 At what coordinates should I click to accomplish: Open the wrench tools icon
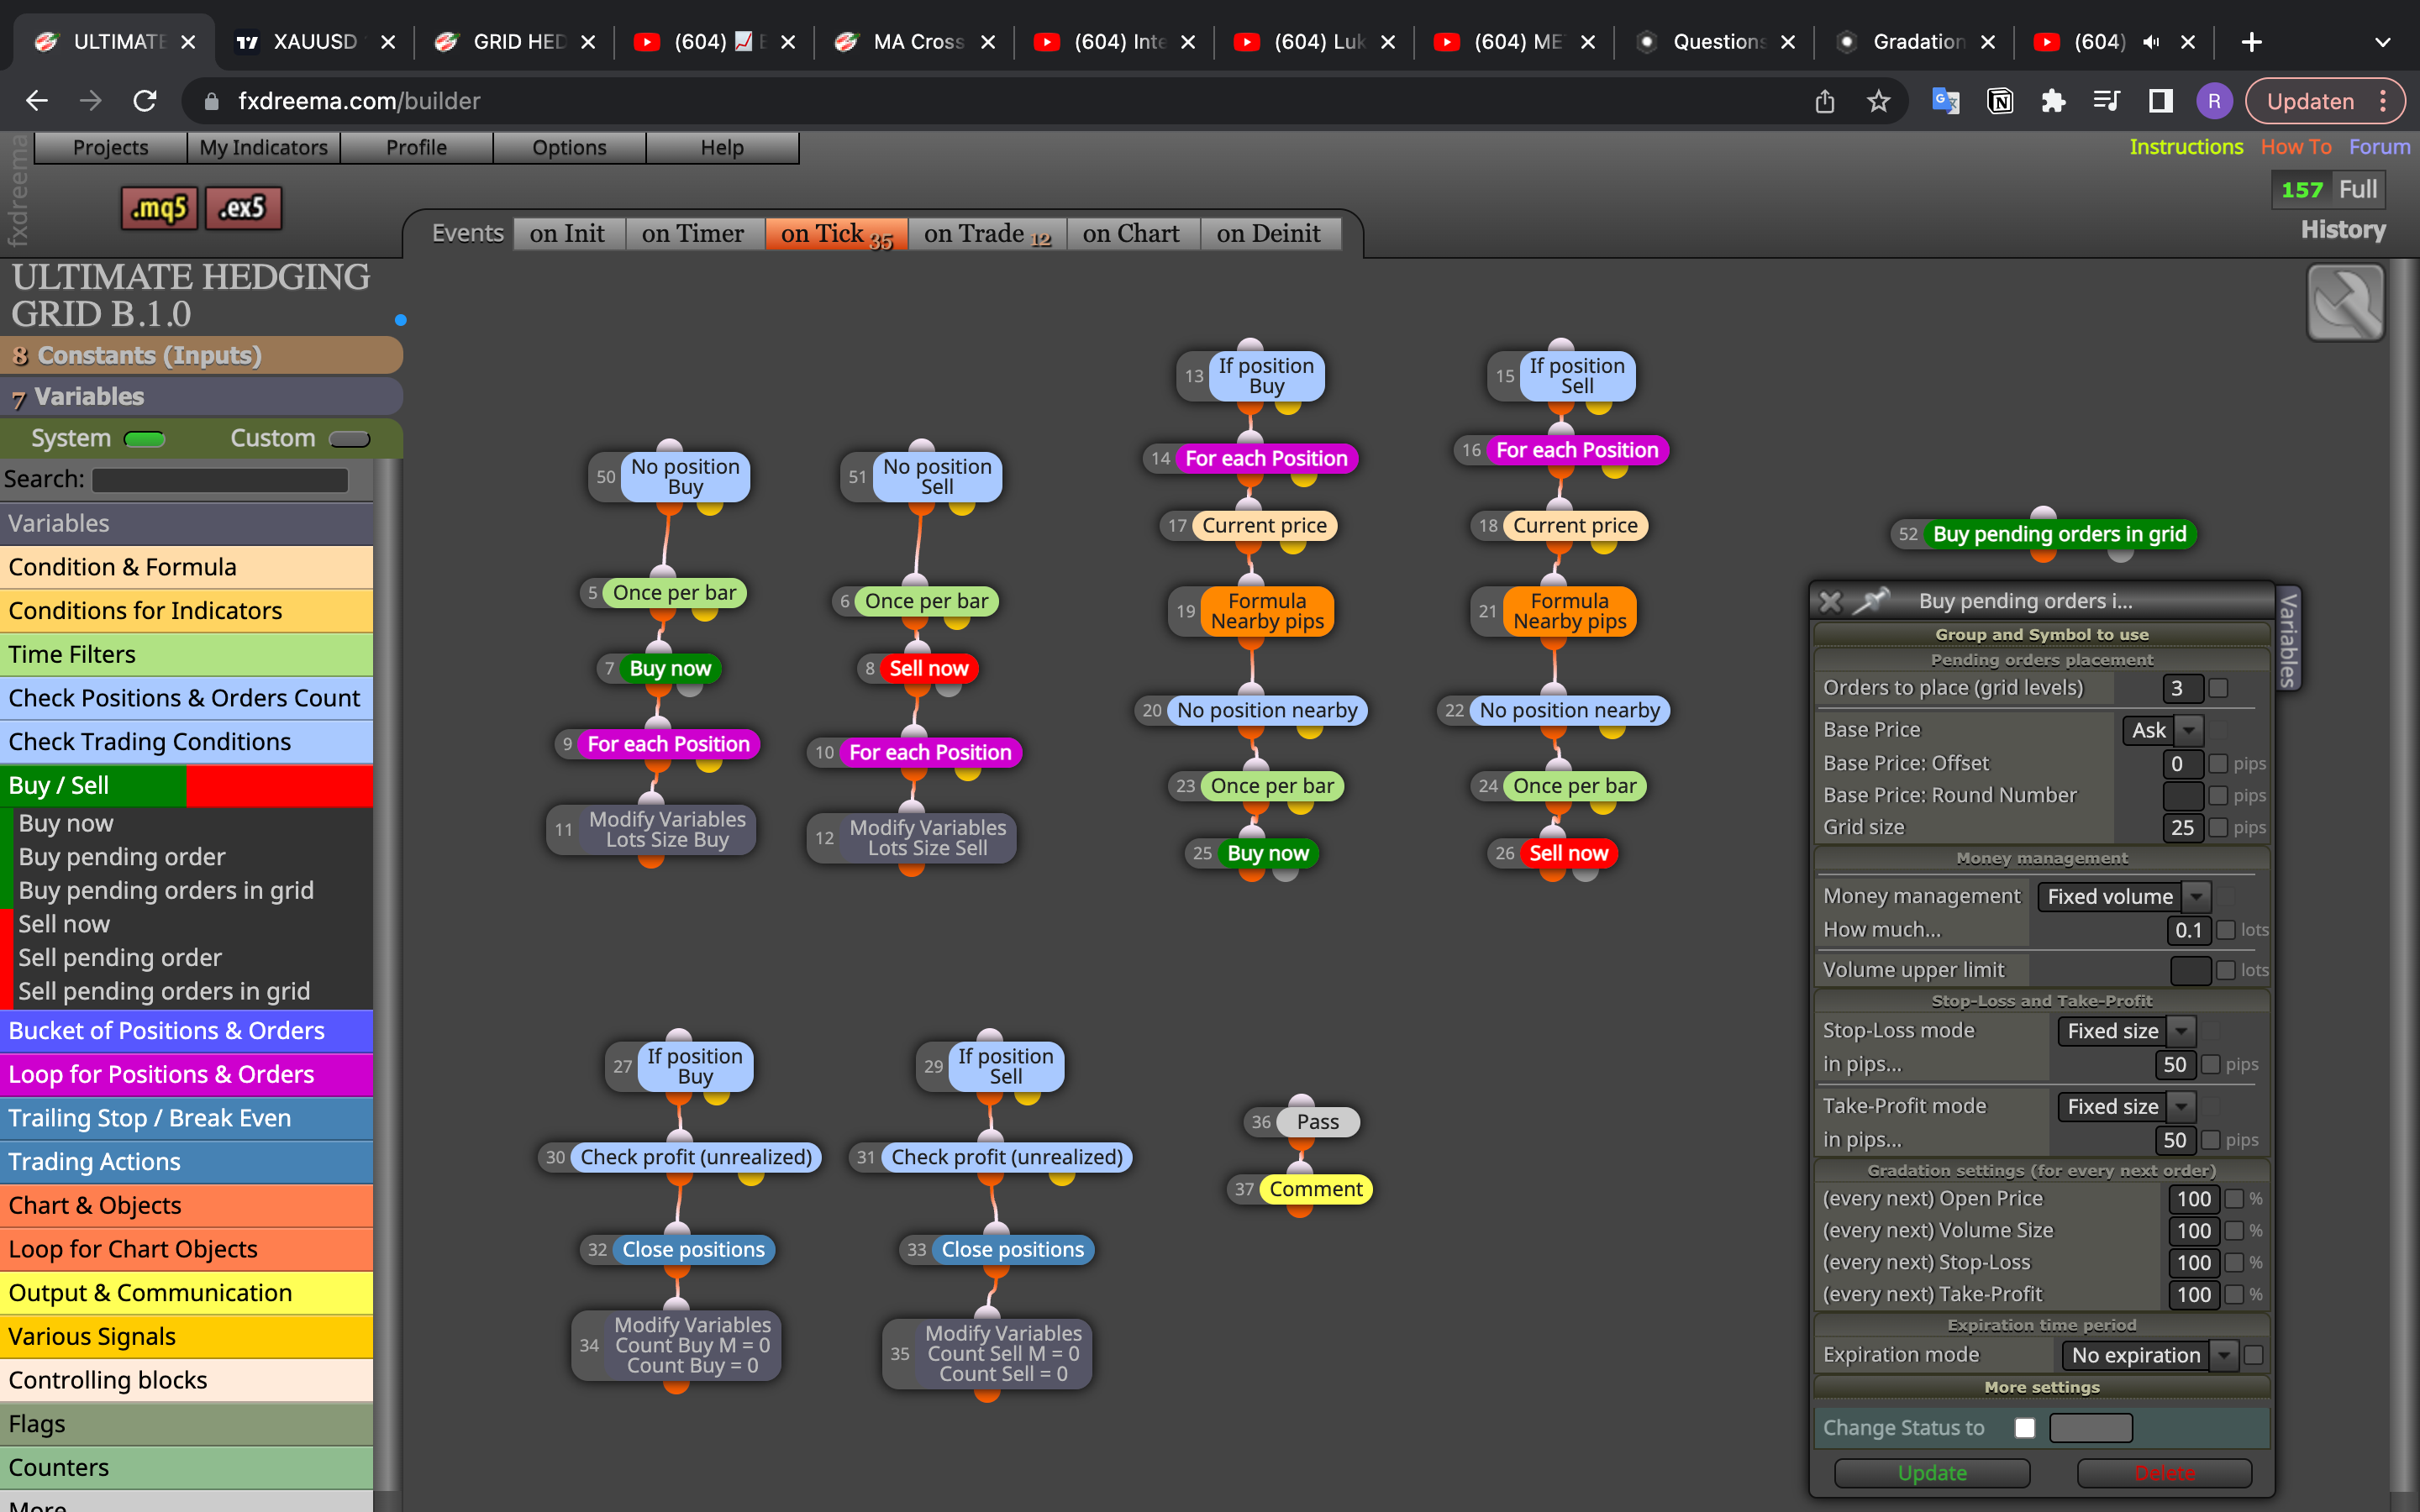pos(2345,302)
